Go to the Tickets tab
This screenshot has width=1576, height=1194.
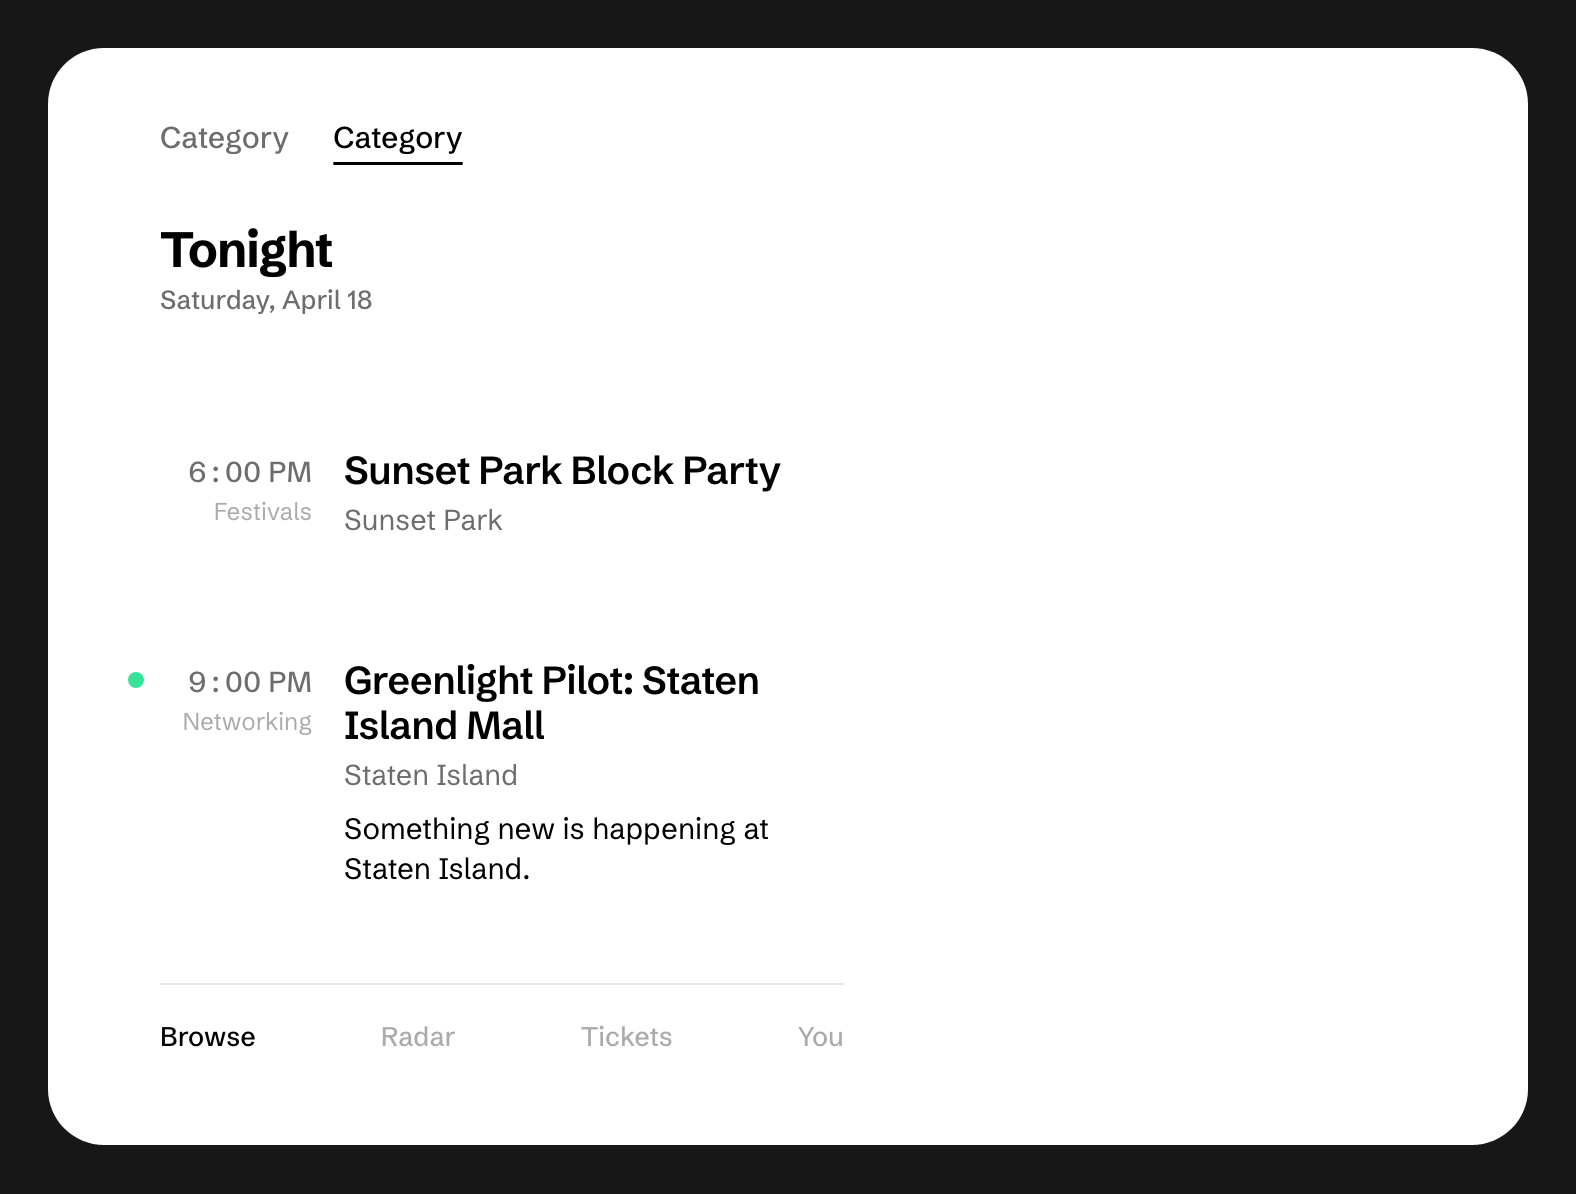627,1037
